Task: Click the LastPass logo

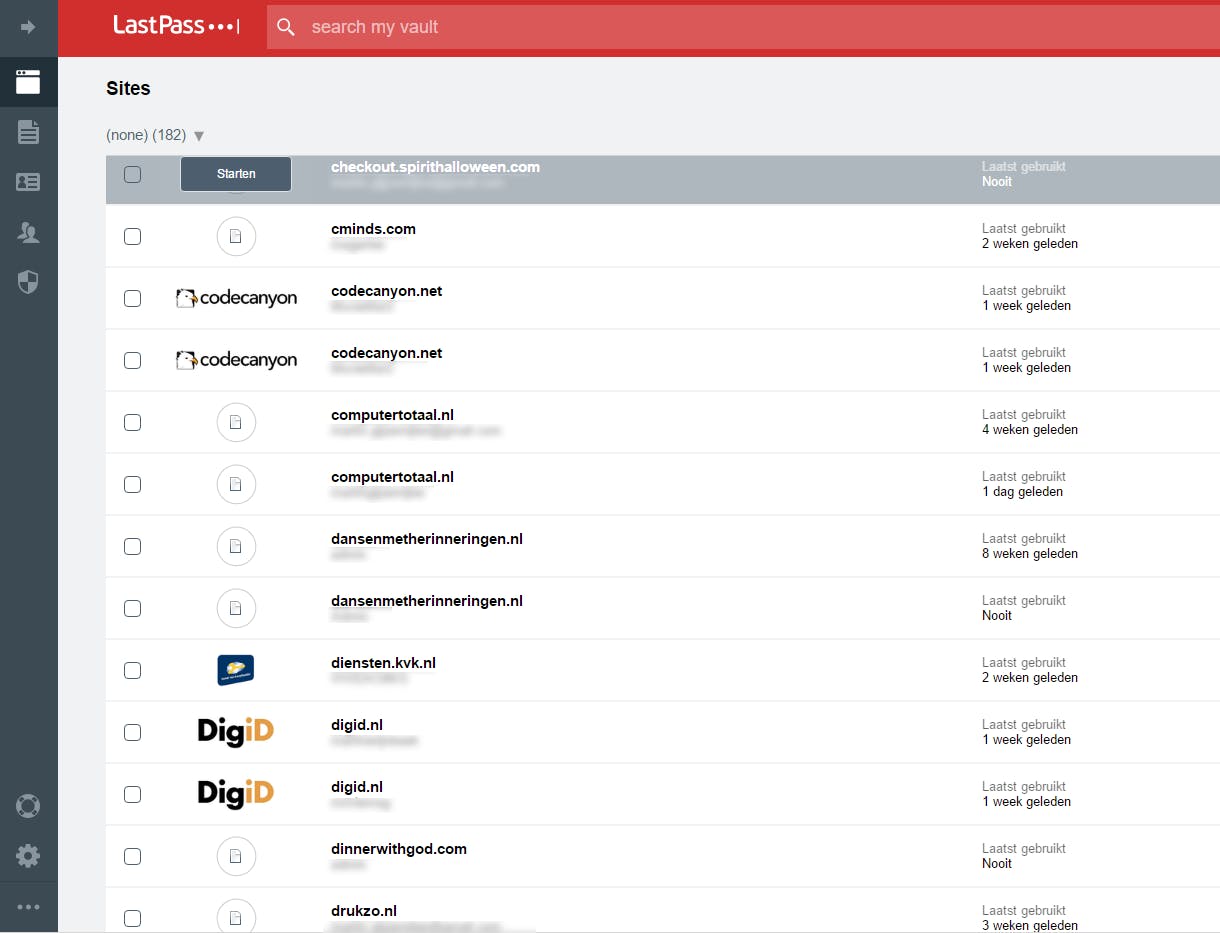Action: point(176,25)
